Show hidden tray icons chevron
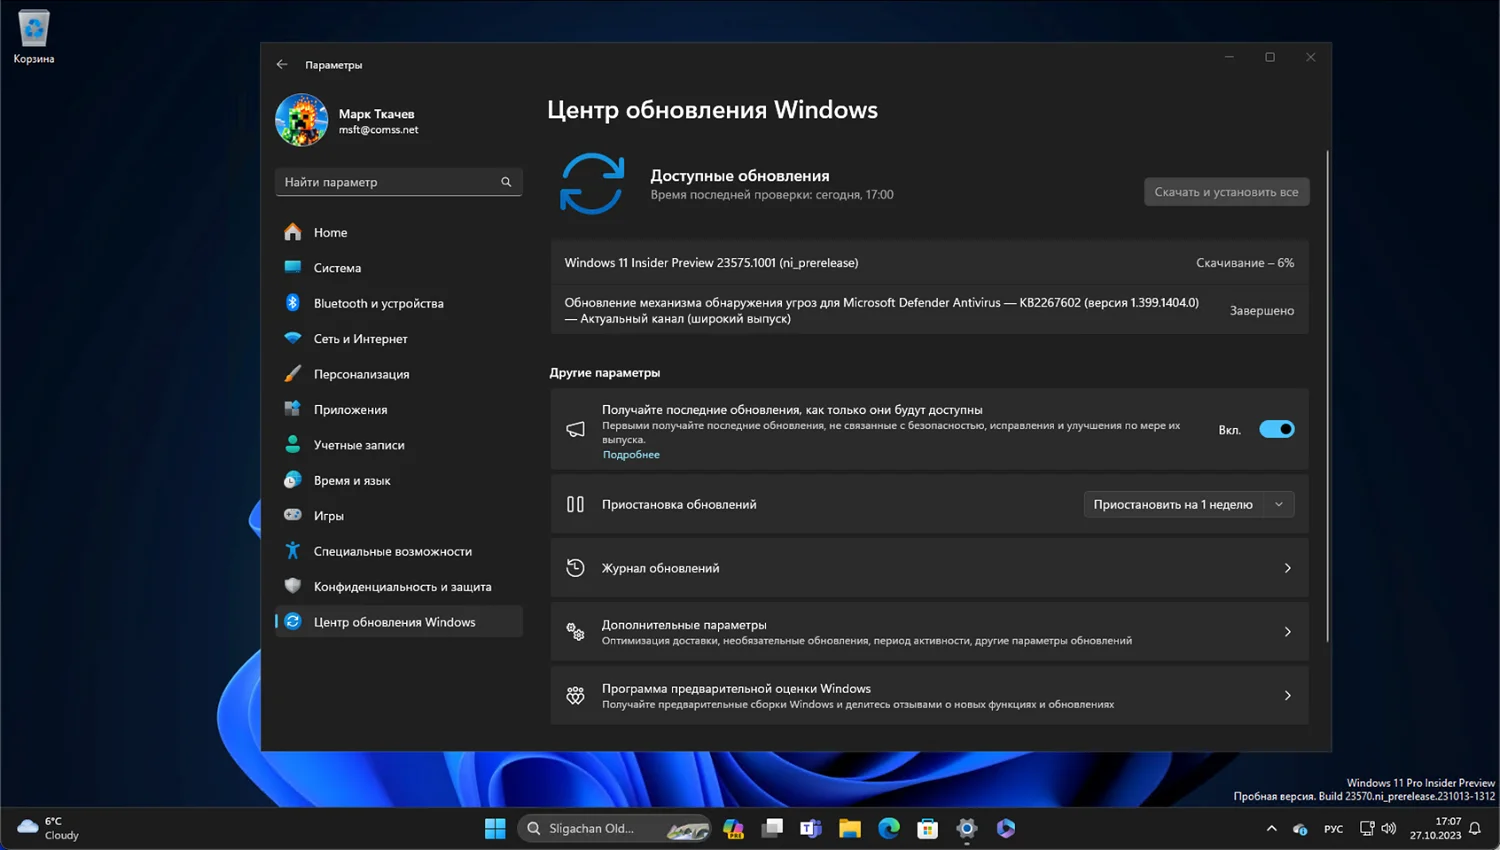Viewport: 1500px width, 850px height. click(1271, 828)
